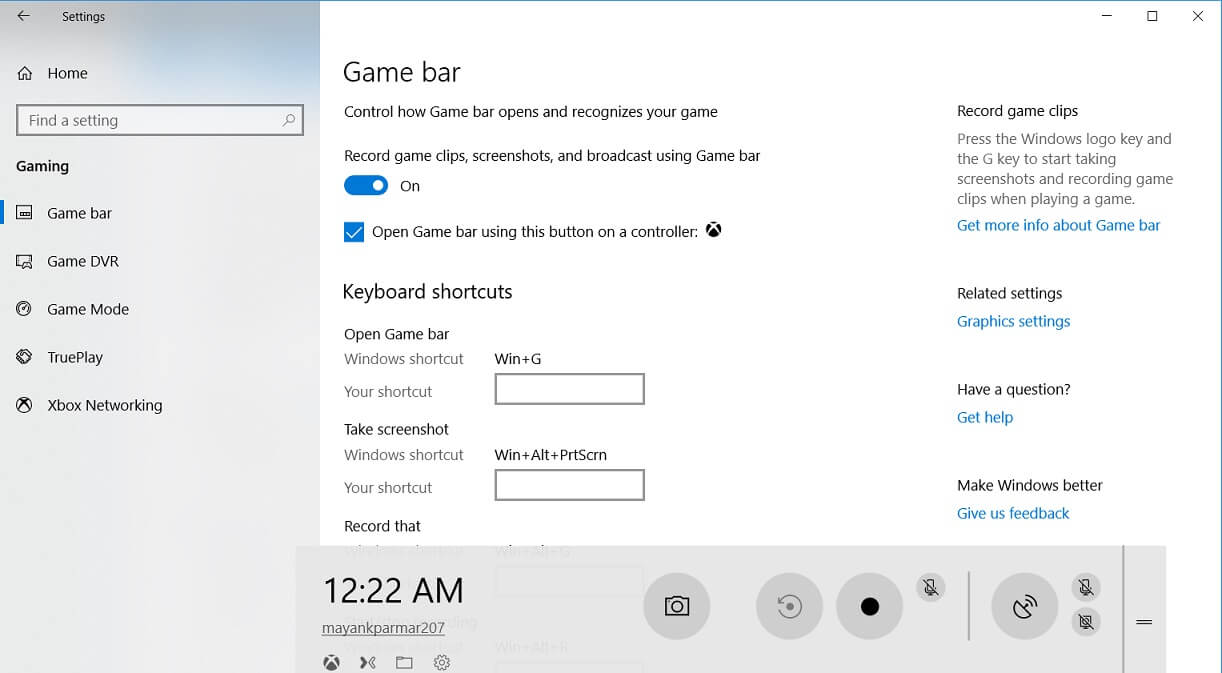Click mayankparmar207 username link
The image size is (1222, 673).
tap(383, 628)
